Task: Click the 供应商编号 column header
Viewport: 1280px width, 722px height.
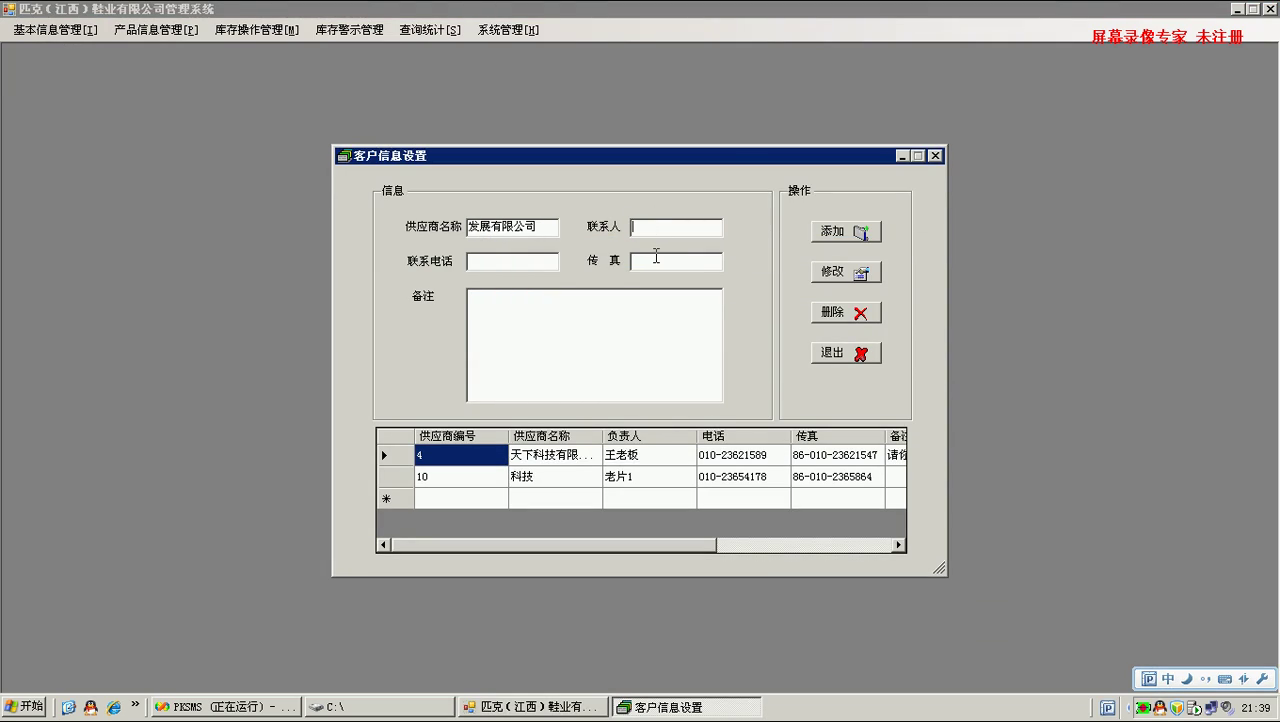Action: [461, 436]
